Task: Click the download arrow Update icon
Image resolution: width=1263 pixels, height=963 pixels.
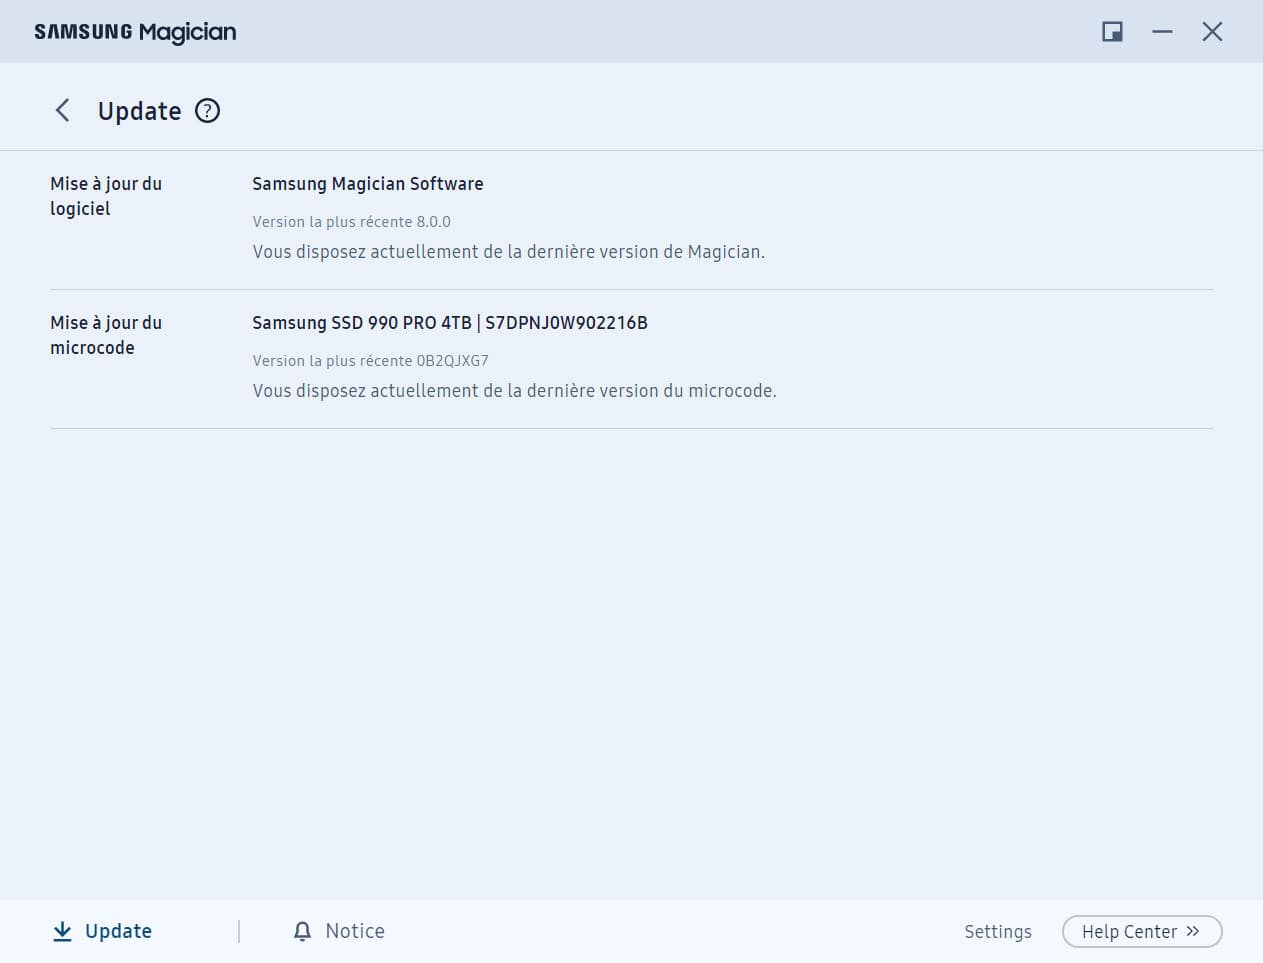Action: [x=62, y=931]
